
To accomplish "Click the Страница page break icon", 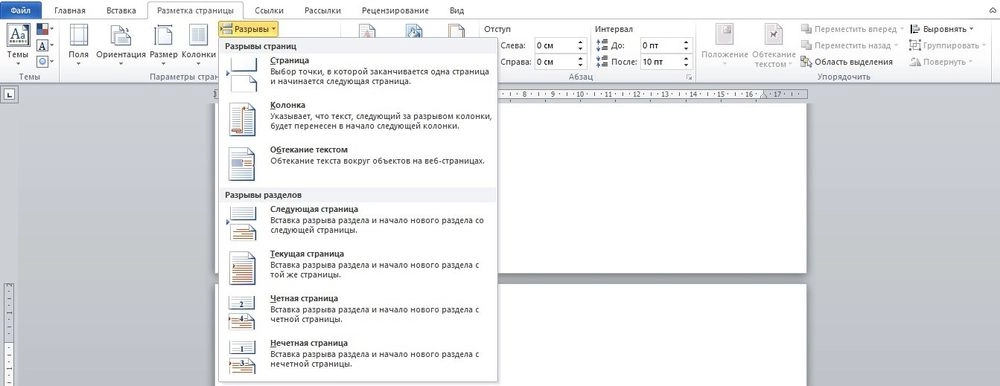I will pyautogui.click(x=243, y=74).
